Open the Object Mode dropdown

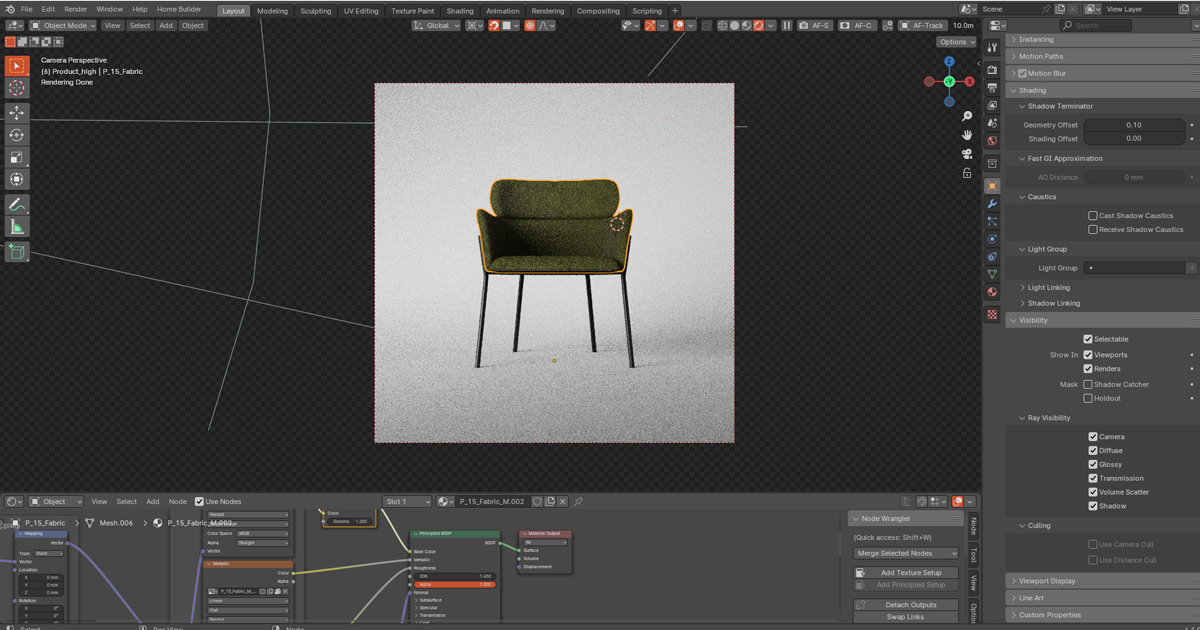pos(63,25)
